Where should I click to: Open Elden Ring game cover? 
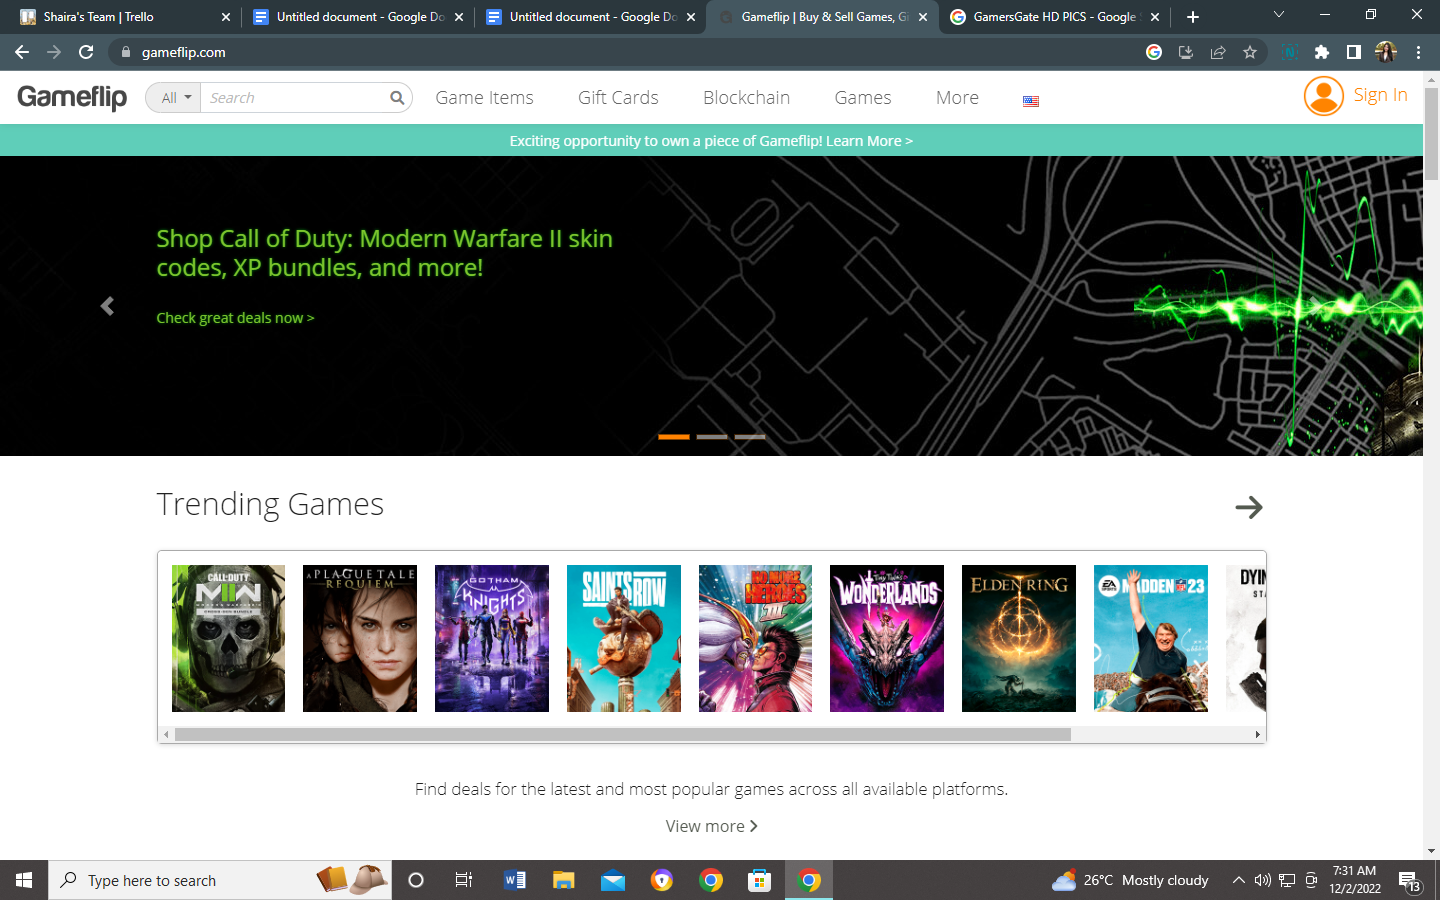point(1019,638)
